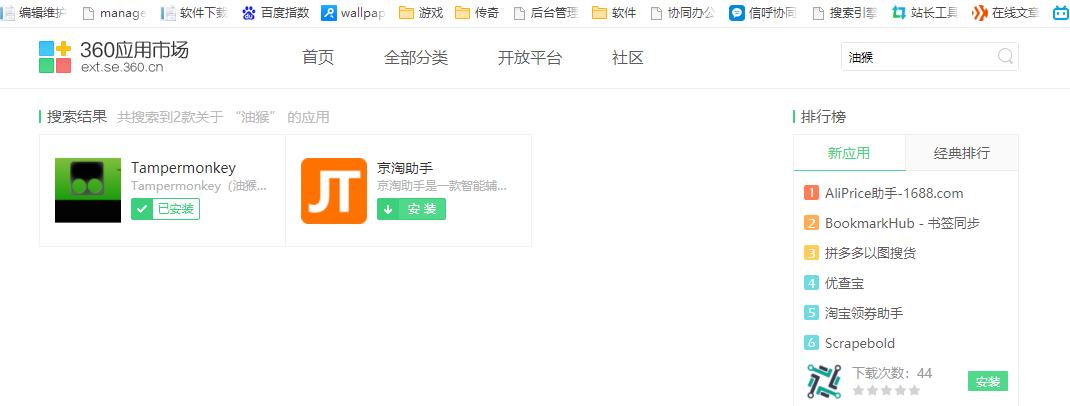Image resolution: width=1070 pixels, height=406 pixels.
Task: Click rank badge 2 beside BookmarkHub
Action: coord(811,223)
